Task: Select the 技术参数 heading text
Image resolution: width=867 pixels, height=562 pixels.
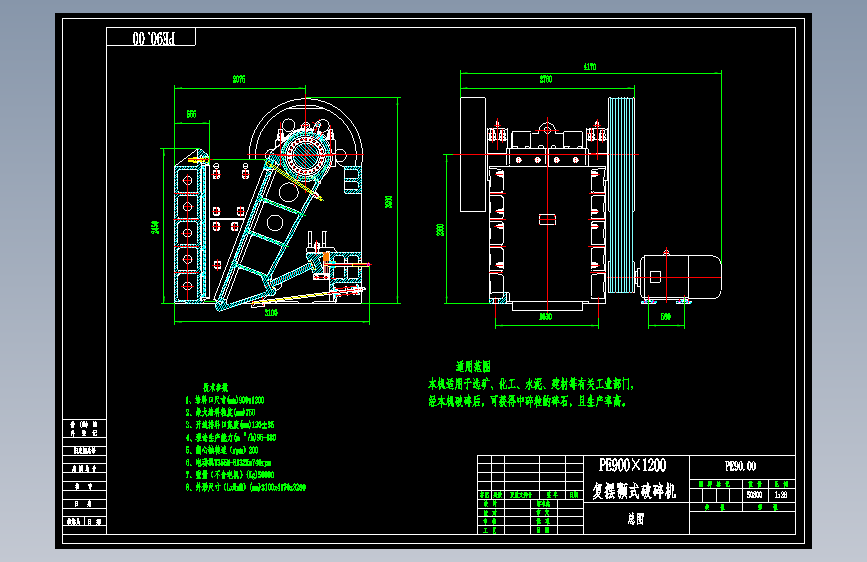Action: coord(215,388)
